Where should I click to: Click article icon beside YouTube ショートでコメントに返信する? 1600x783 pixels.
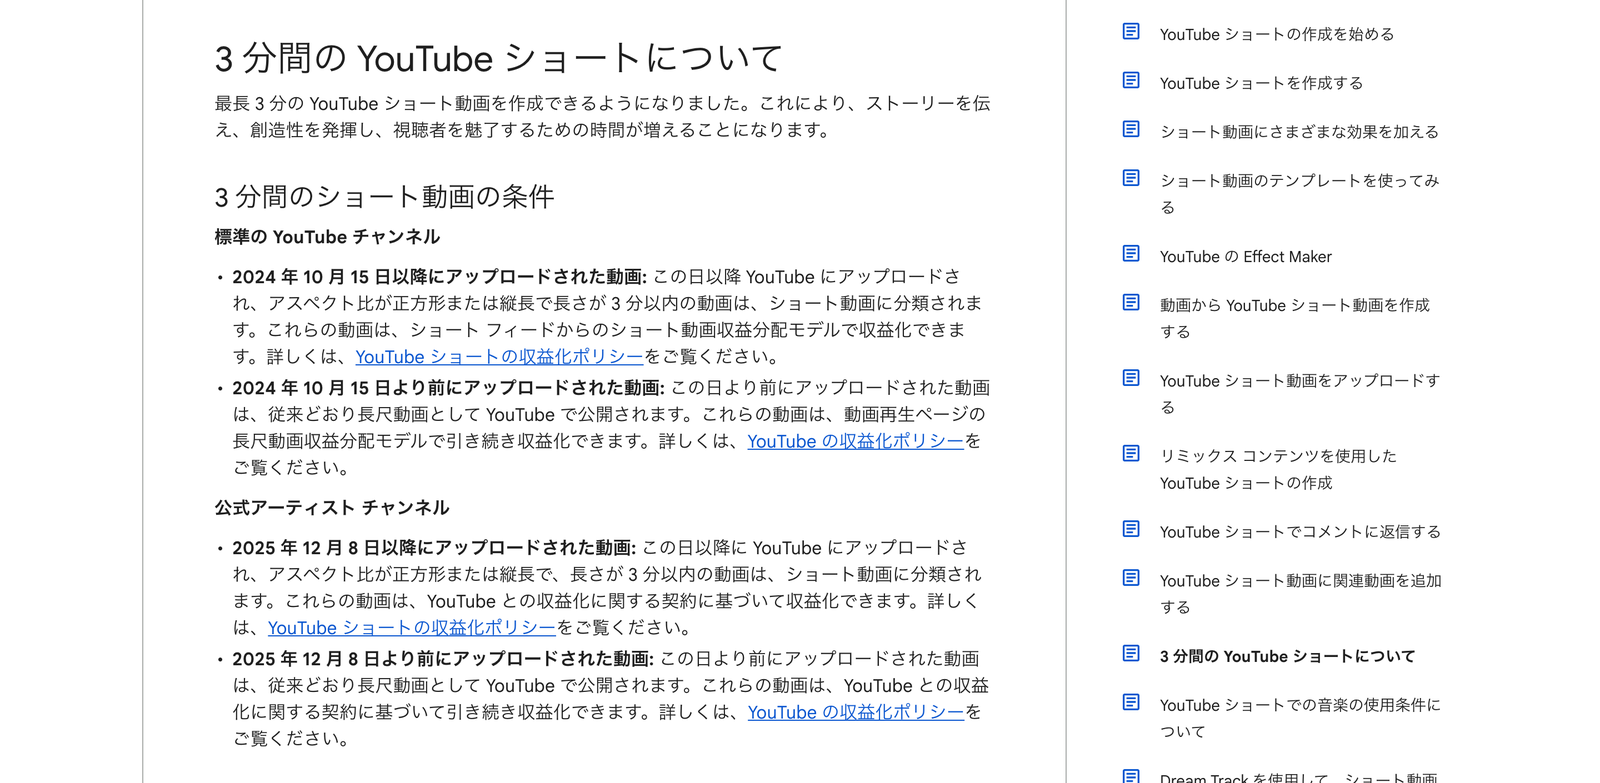(1131, 530)
